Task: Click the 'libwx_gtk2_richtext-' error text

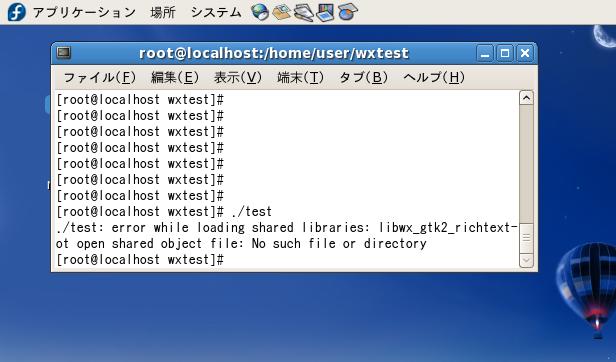Action: coord(448,228)
